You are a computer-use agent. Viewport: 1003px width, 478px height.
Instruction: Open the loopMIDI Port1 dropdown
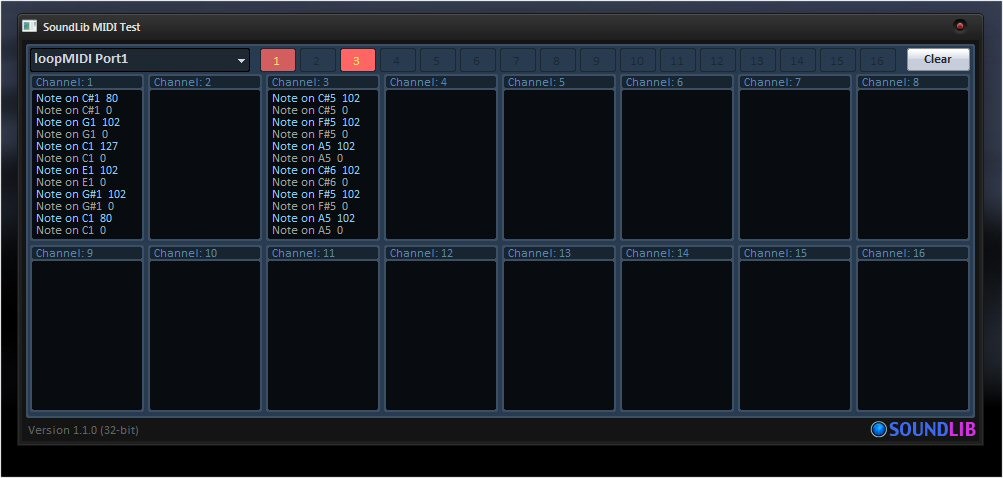[x=140, y=60]
